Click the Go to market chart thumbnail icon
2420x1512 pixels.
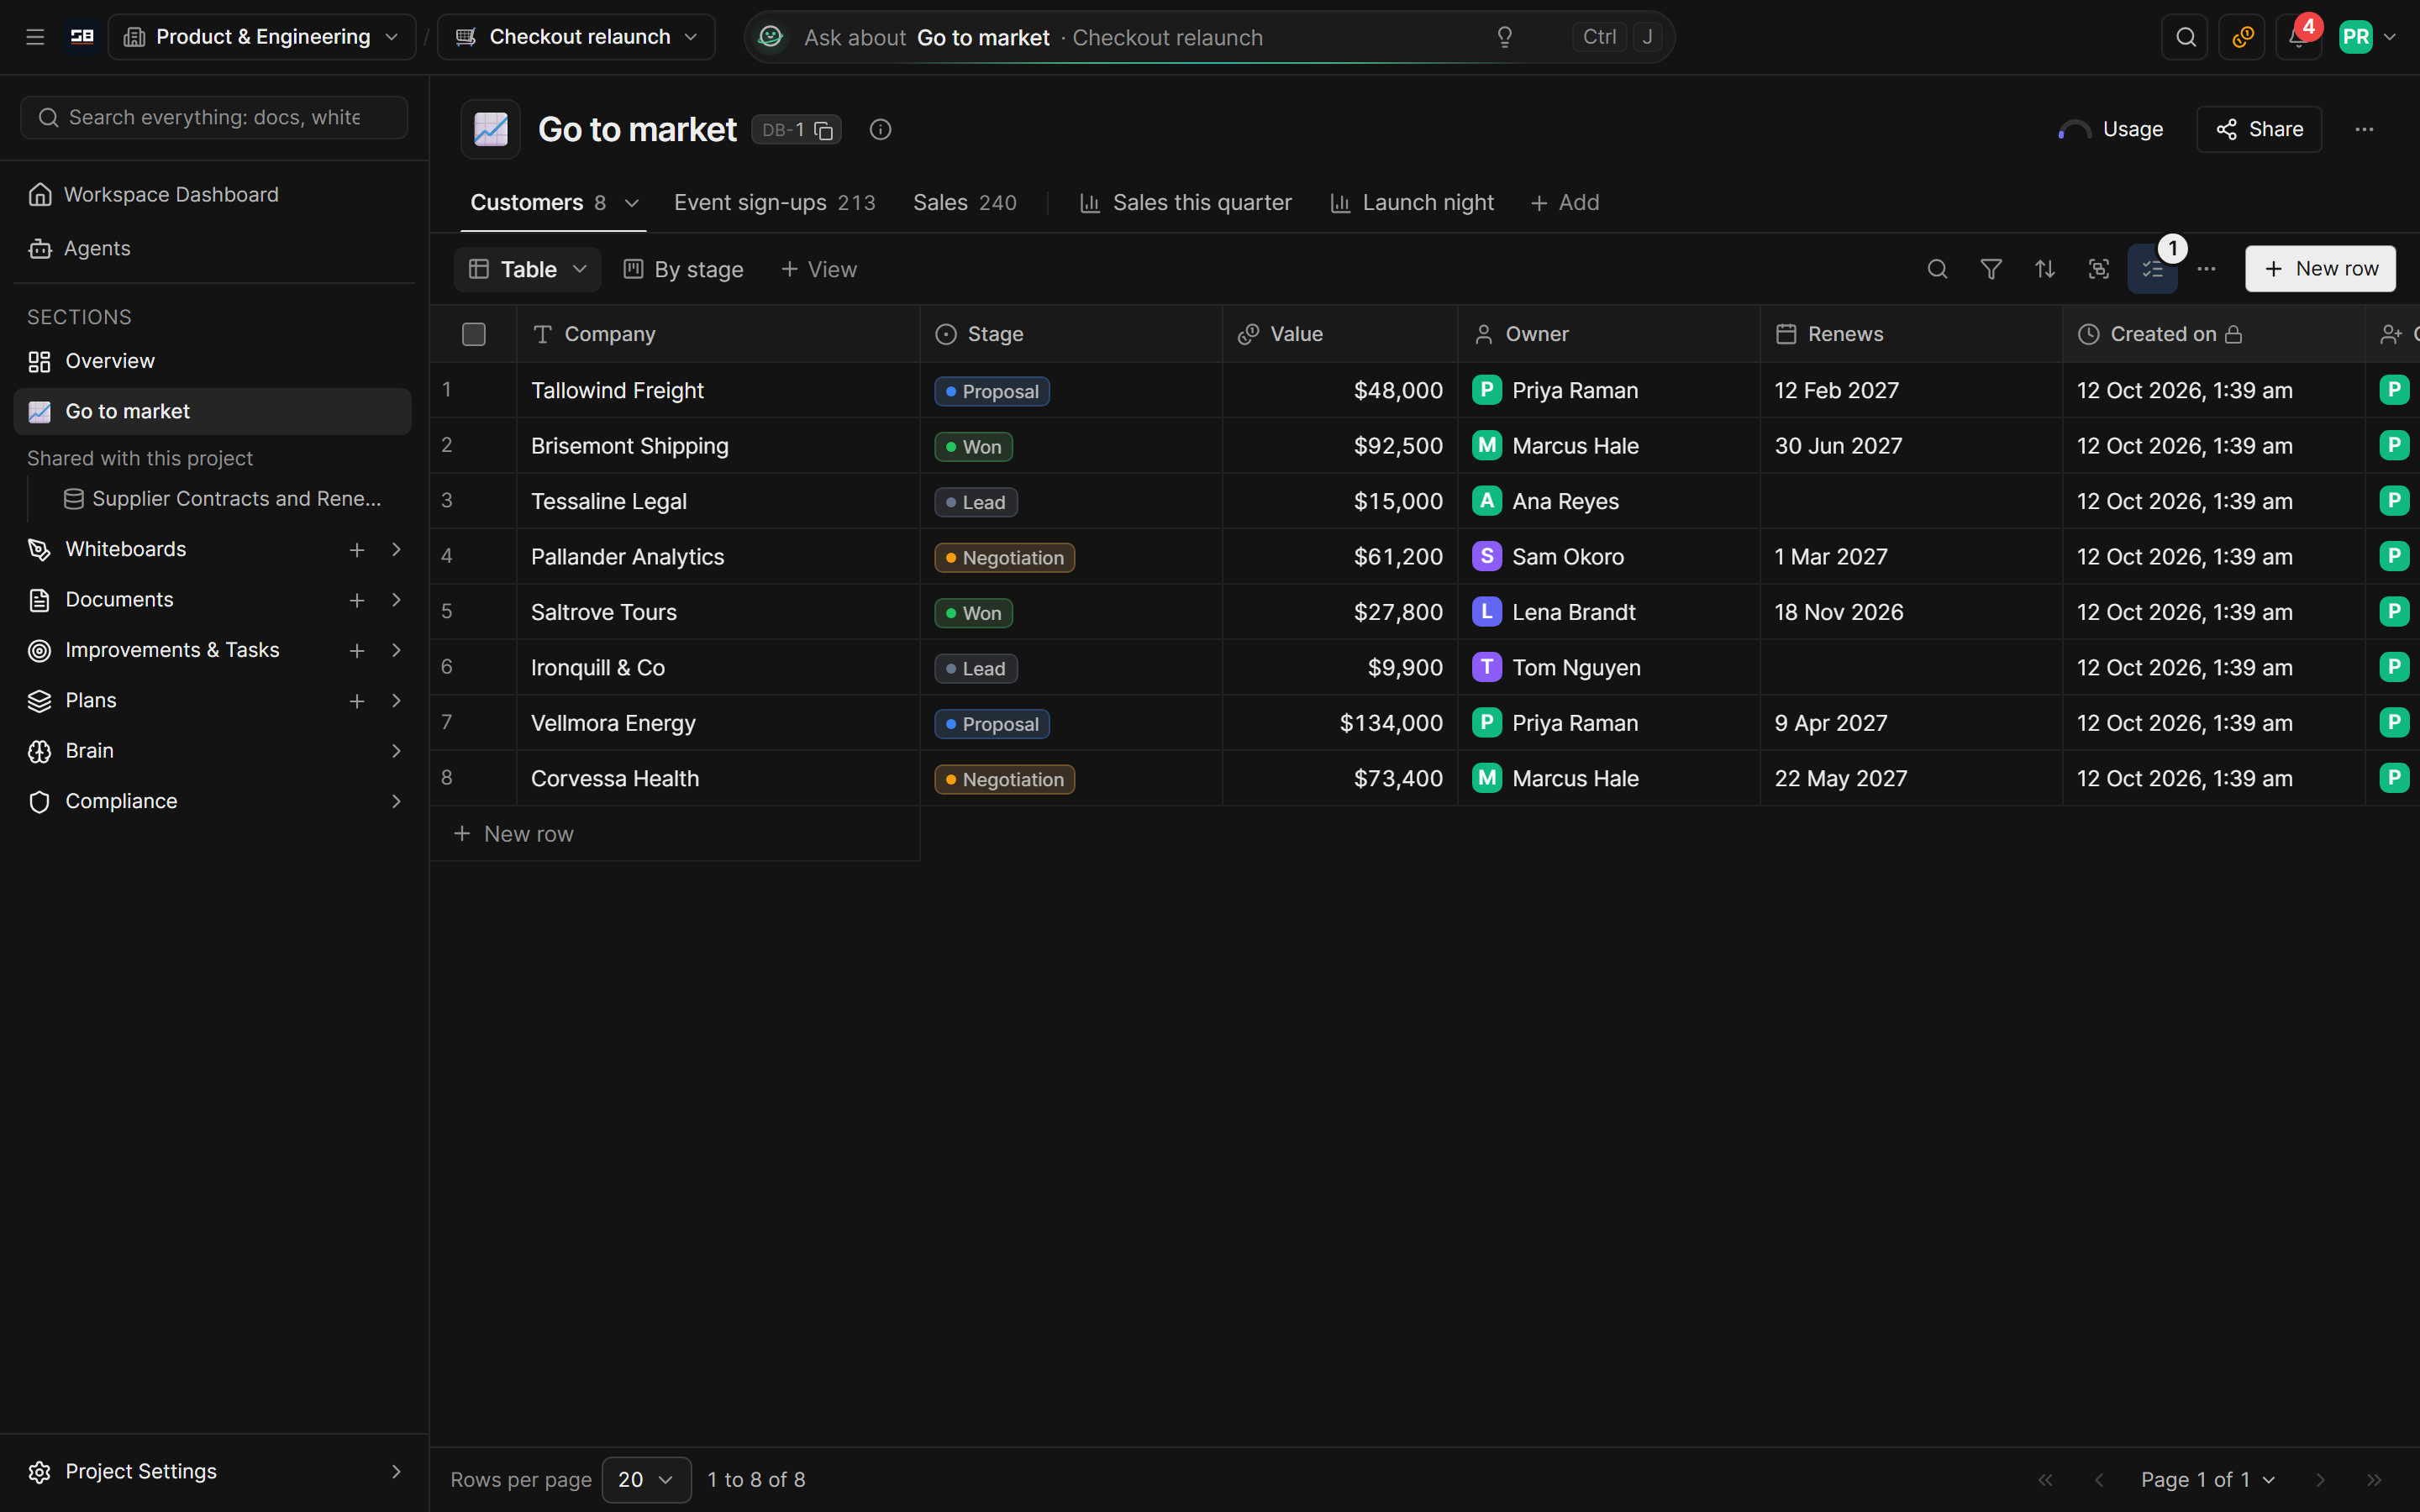(490, 129)
